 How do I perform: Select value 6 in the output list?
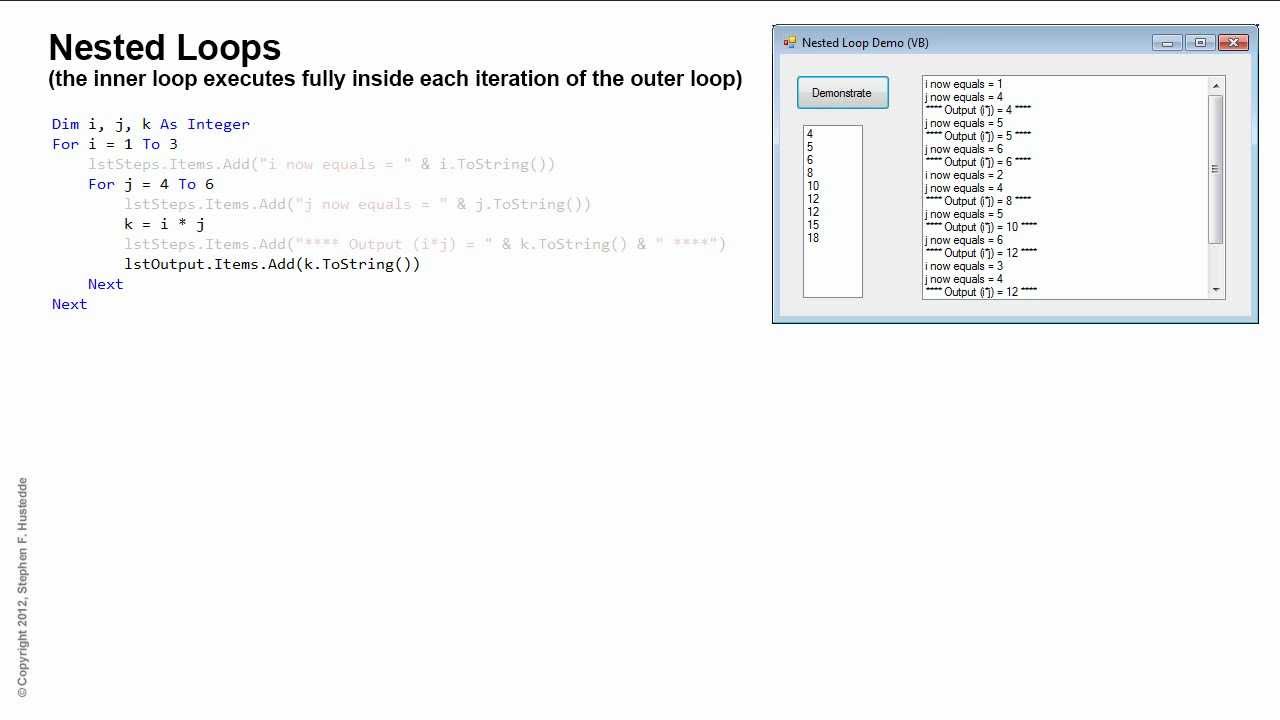833,160
